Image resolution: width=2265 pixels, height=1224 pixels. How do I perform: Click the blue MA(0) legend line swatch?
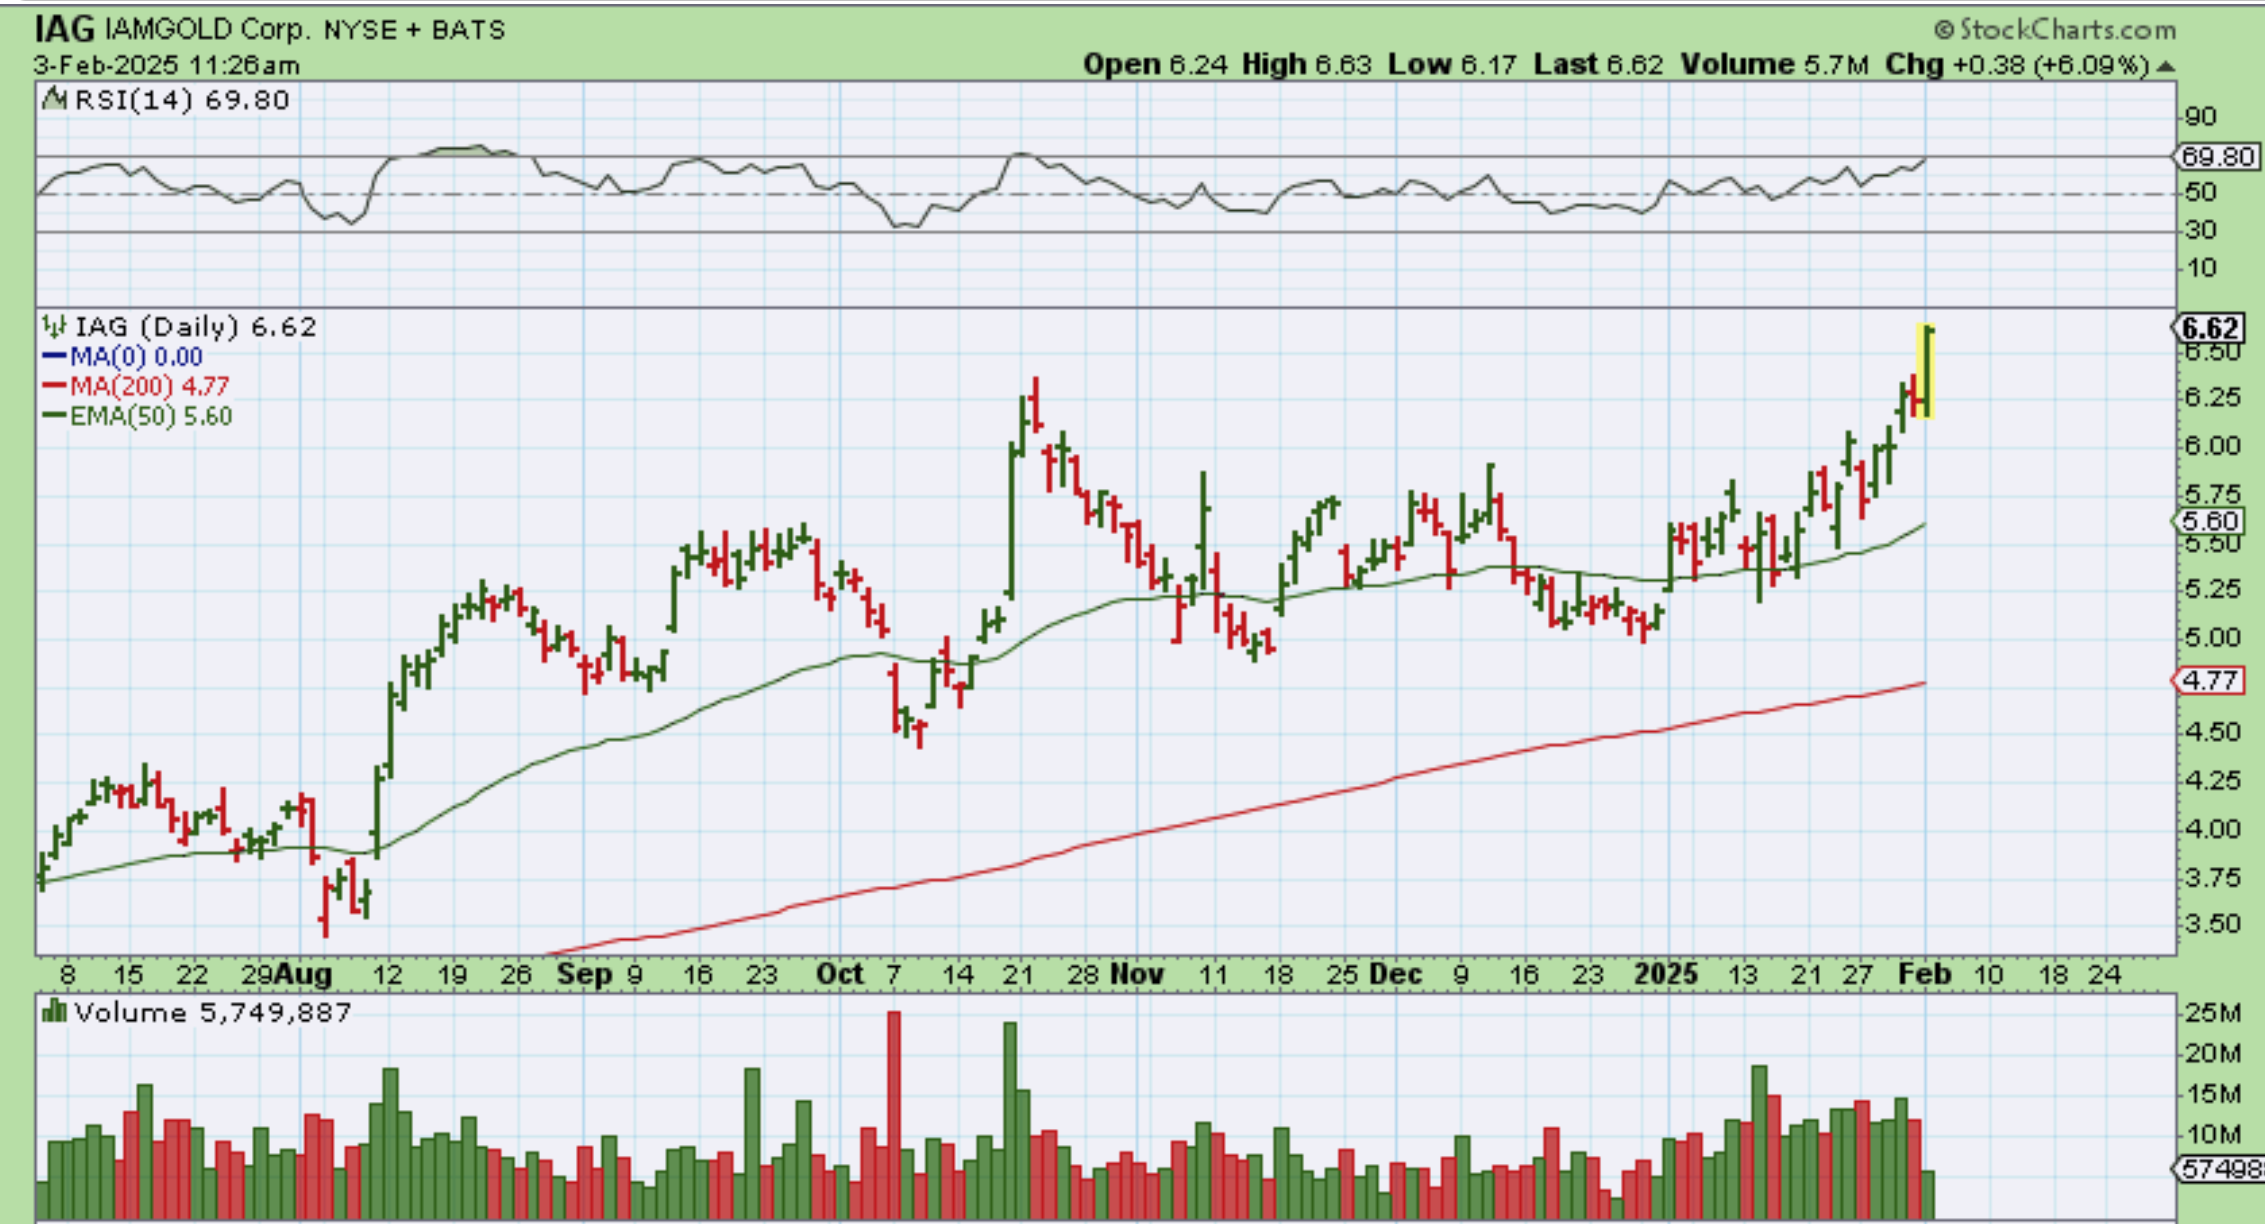coord(54,356)
